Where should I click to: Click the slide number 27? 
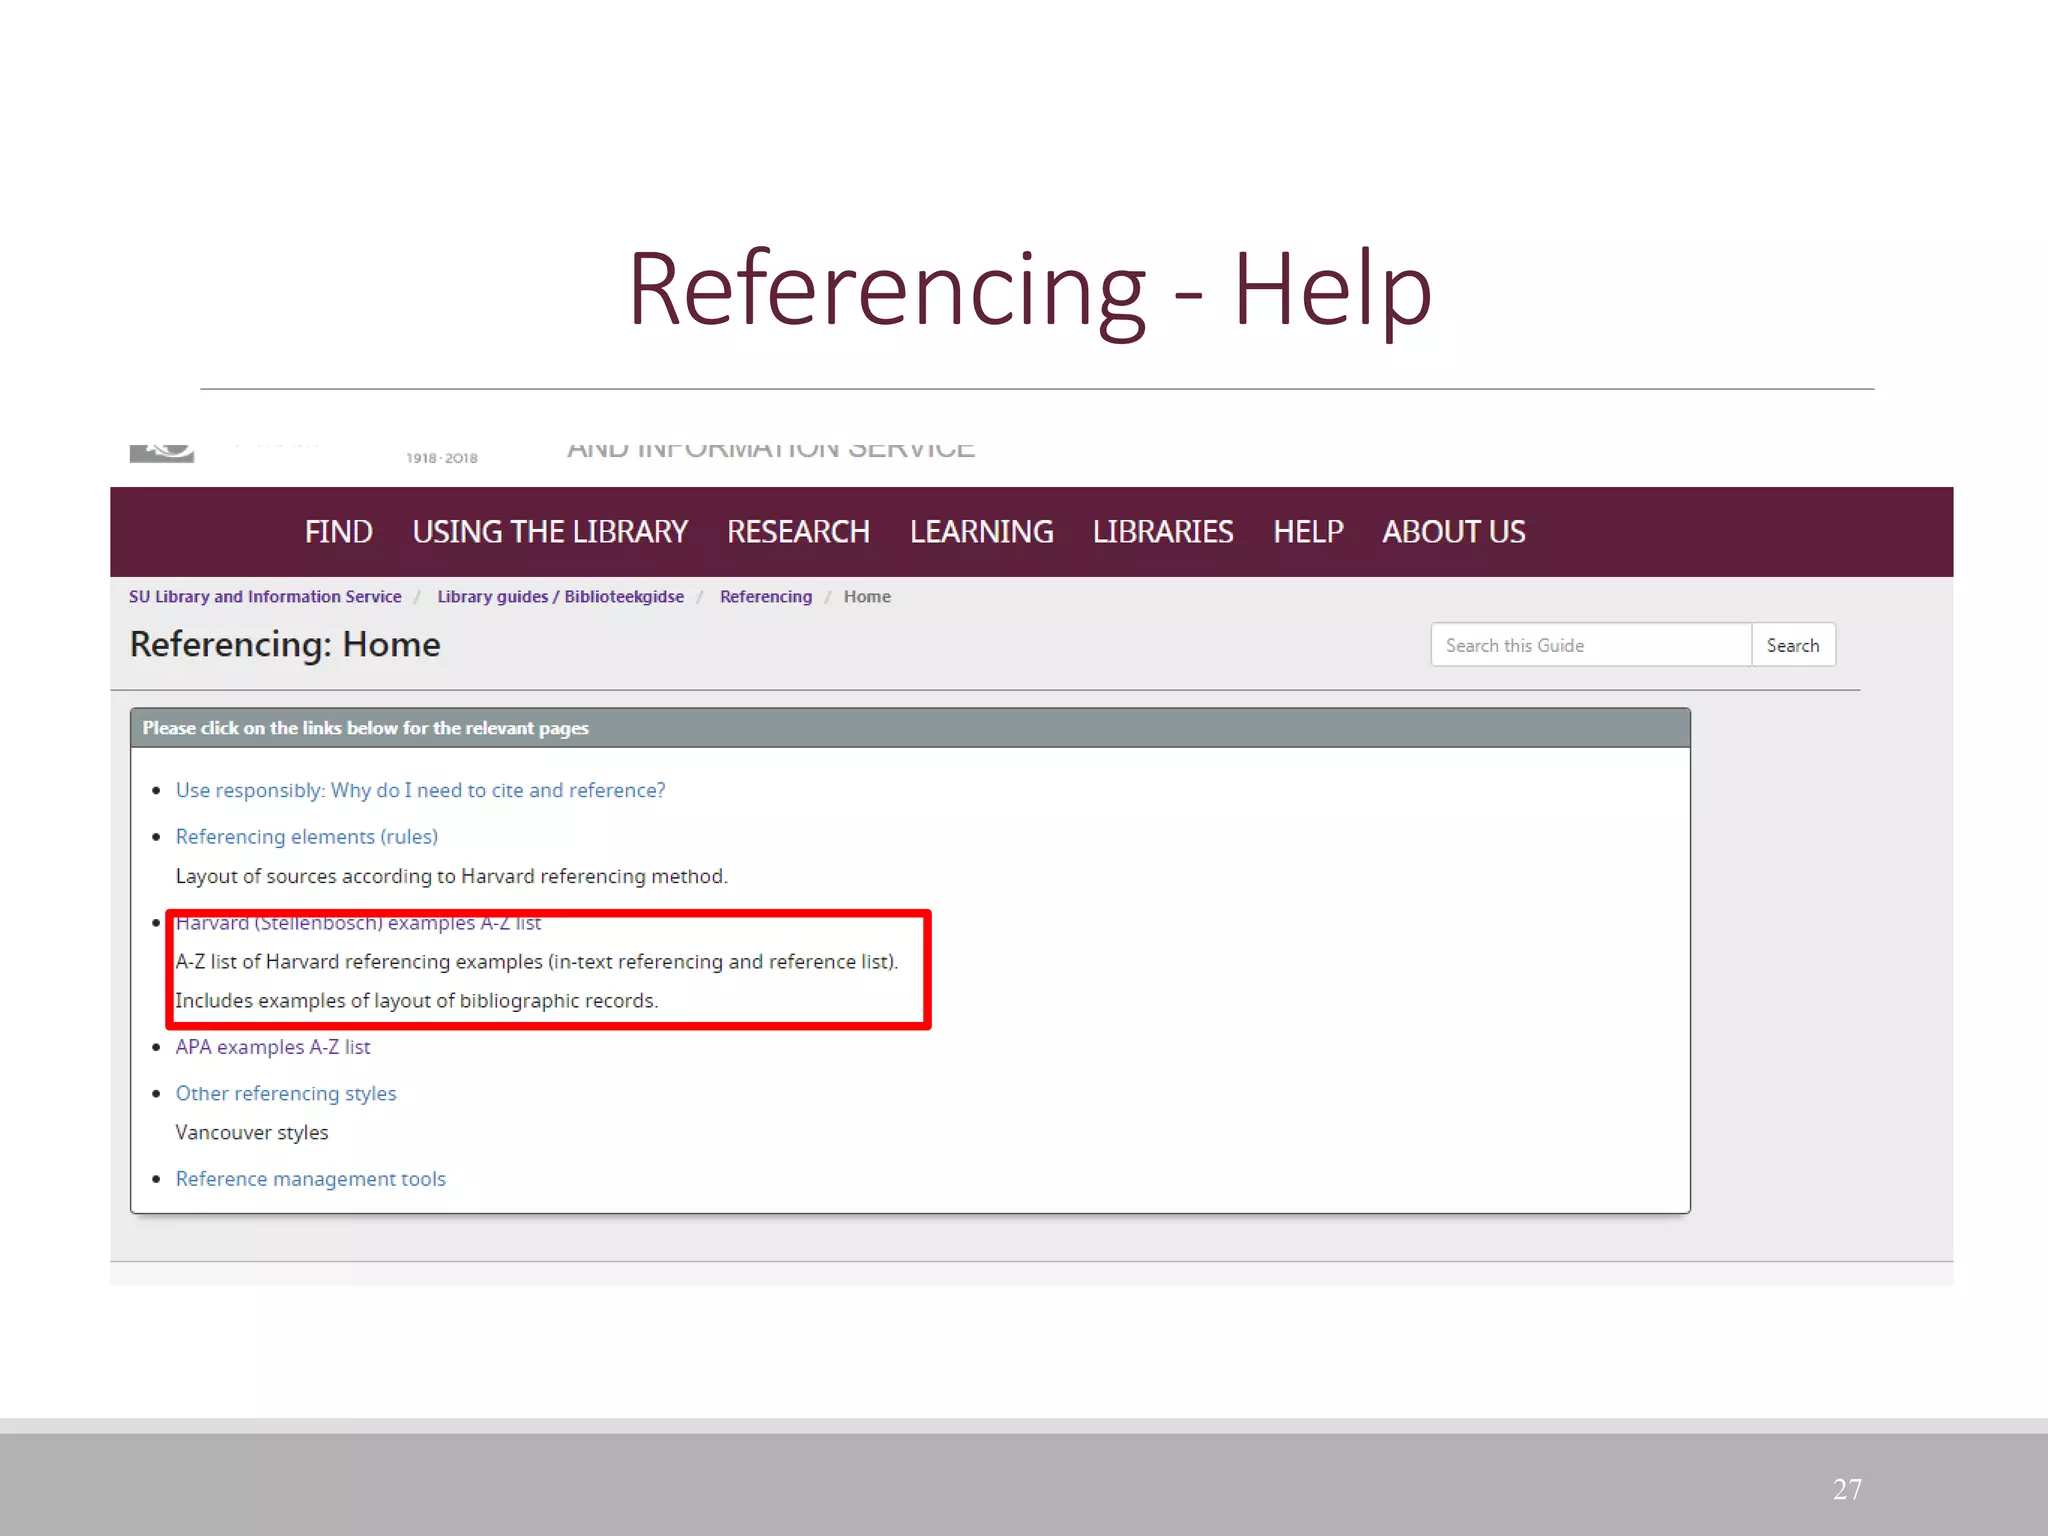(x=1847, y=1489)
